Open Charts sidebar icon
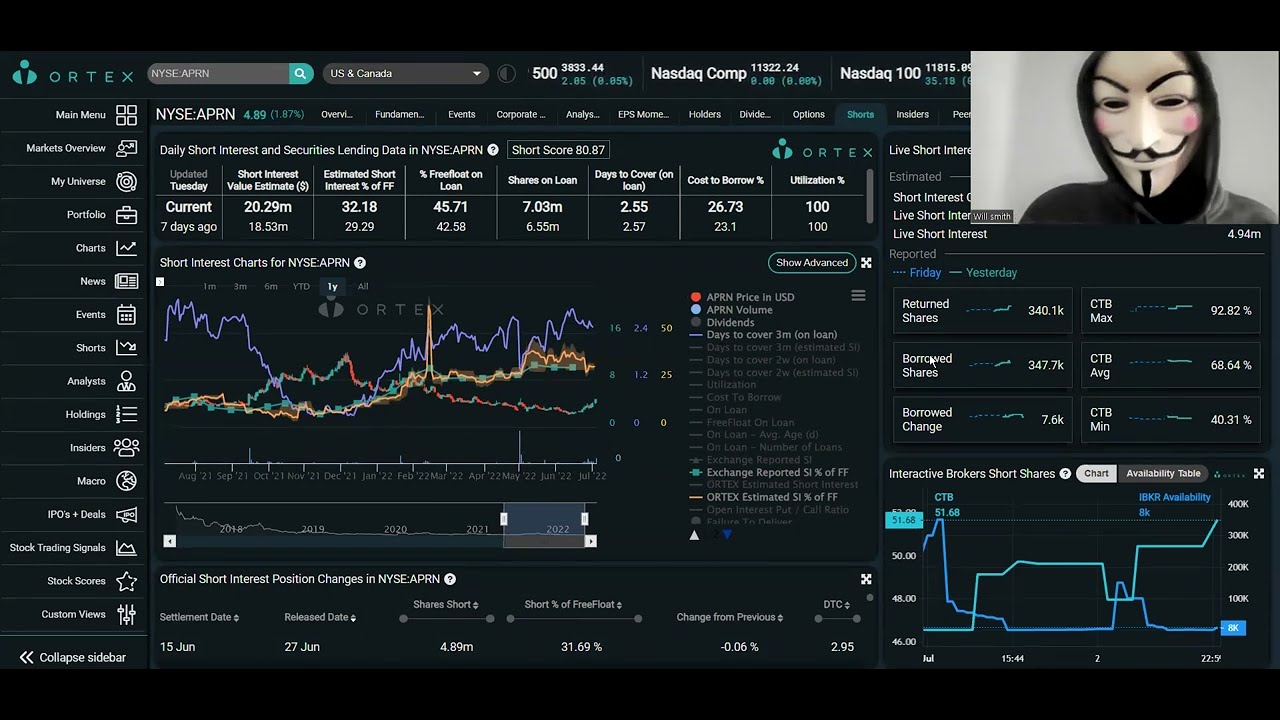Image resolution: width=1280 pixels, height=720 pixels. pos(126,248)
